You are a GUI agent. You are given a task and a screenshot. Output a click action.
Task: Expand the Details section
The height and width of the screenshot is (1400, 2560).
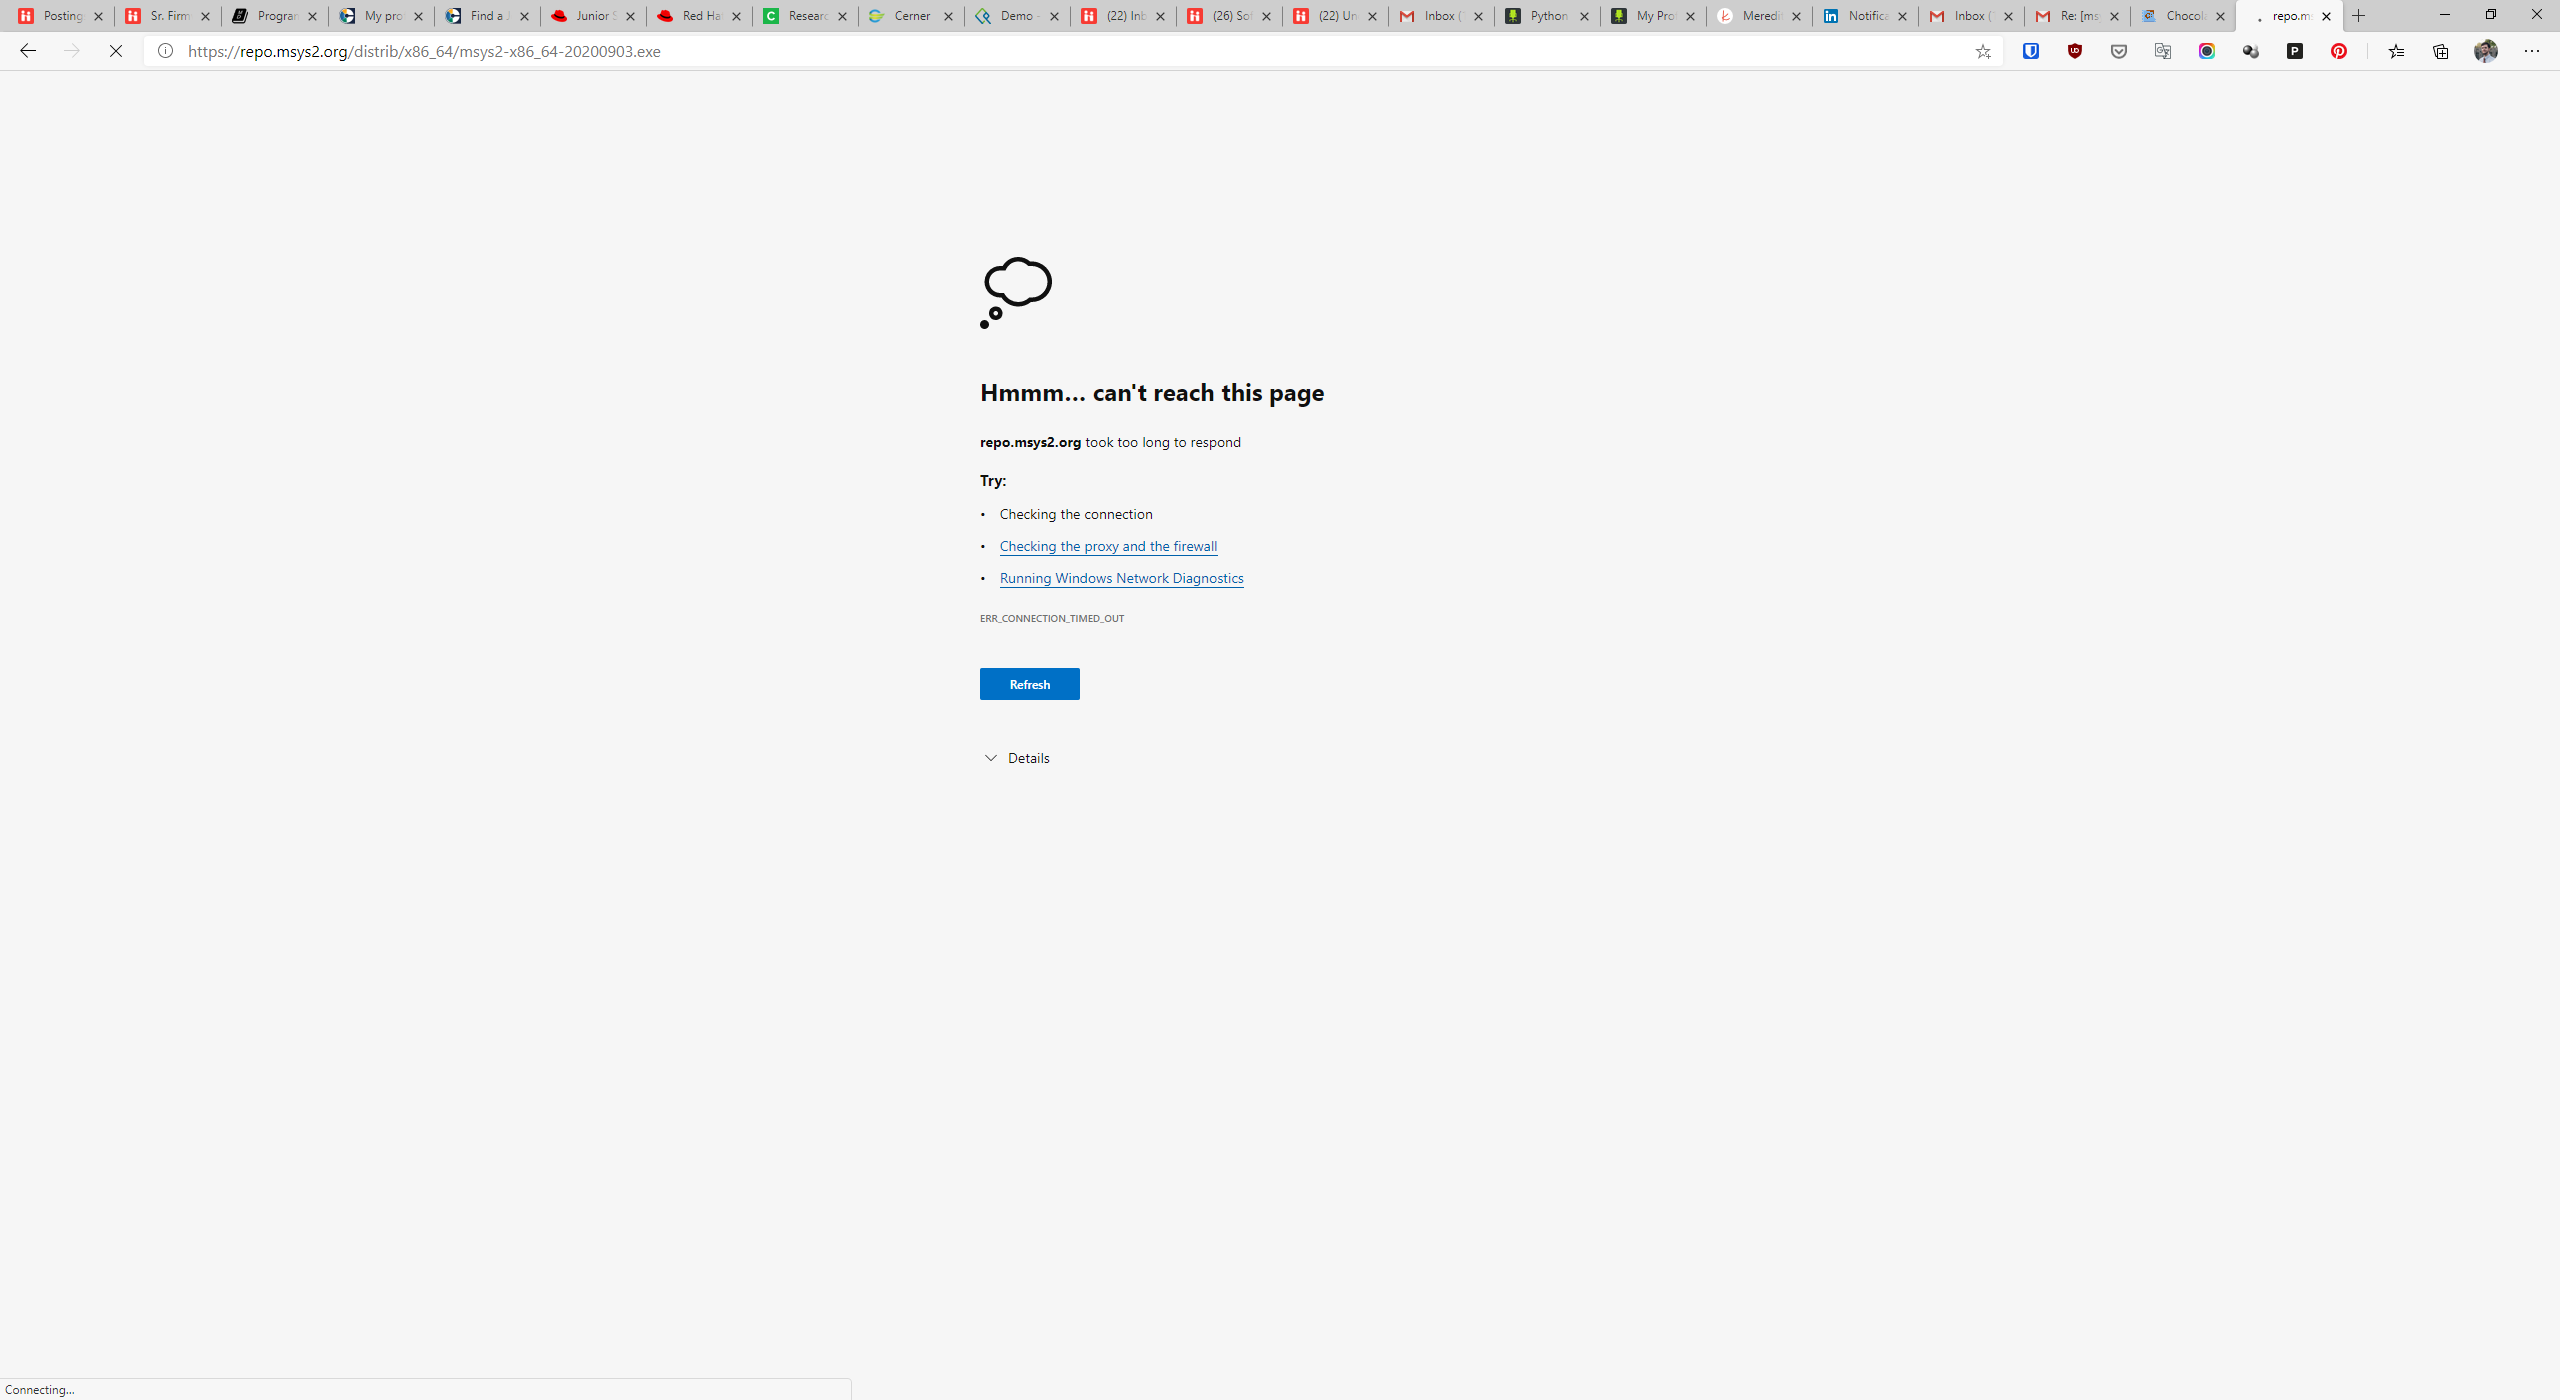tap(1016, 757)
